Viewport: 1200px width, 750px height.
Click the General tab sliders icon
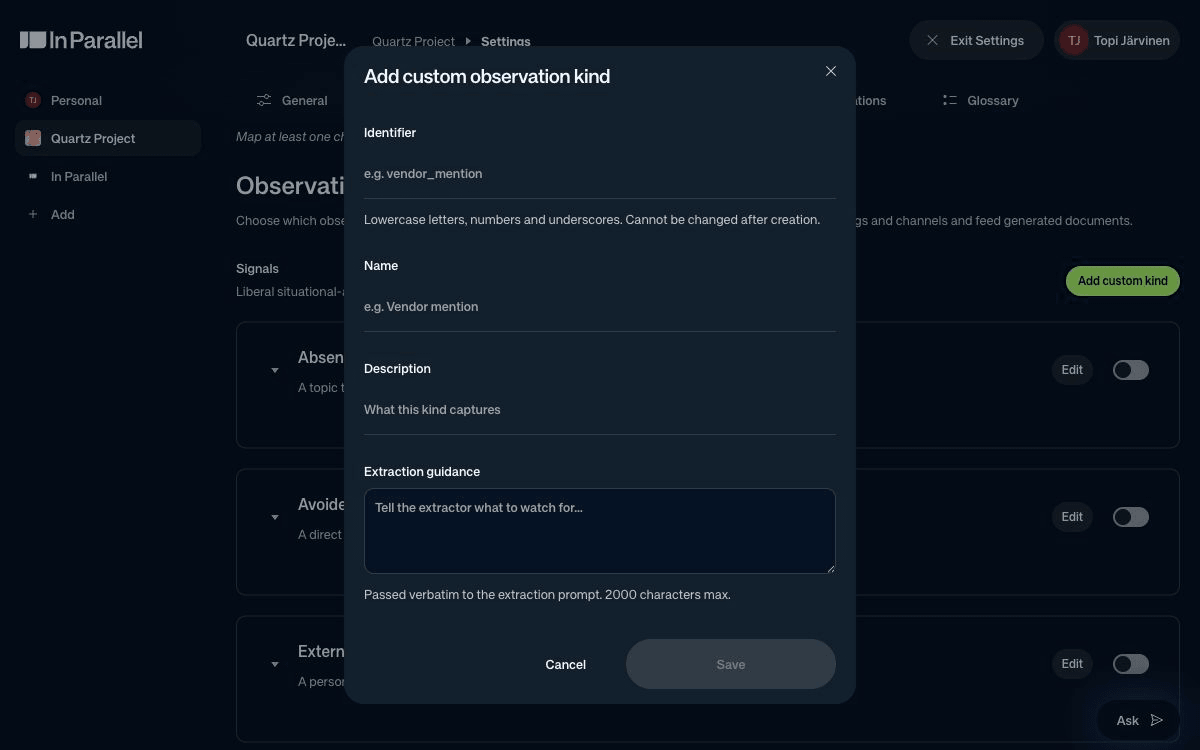[x=264, y=100]
